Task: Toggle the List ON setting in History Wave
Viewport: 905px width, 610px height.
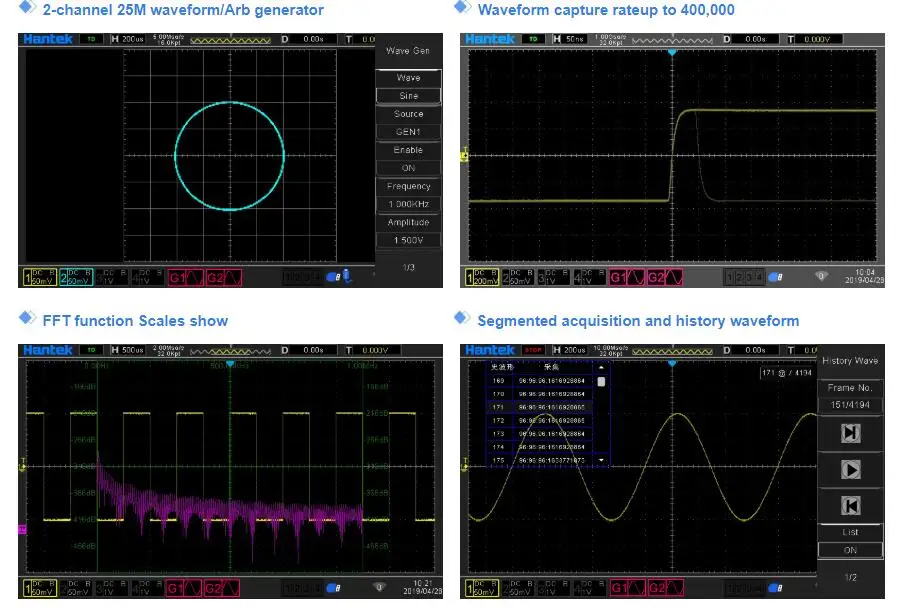Action: pos(850,551)
